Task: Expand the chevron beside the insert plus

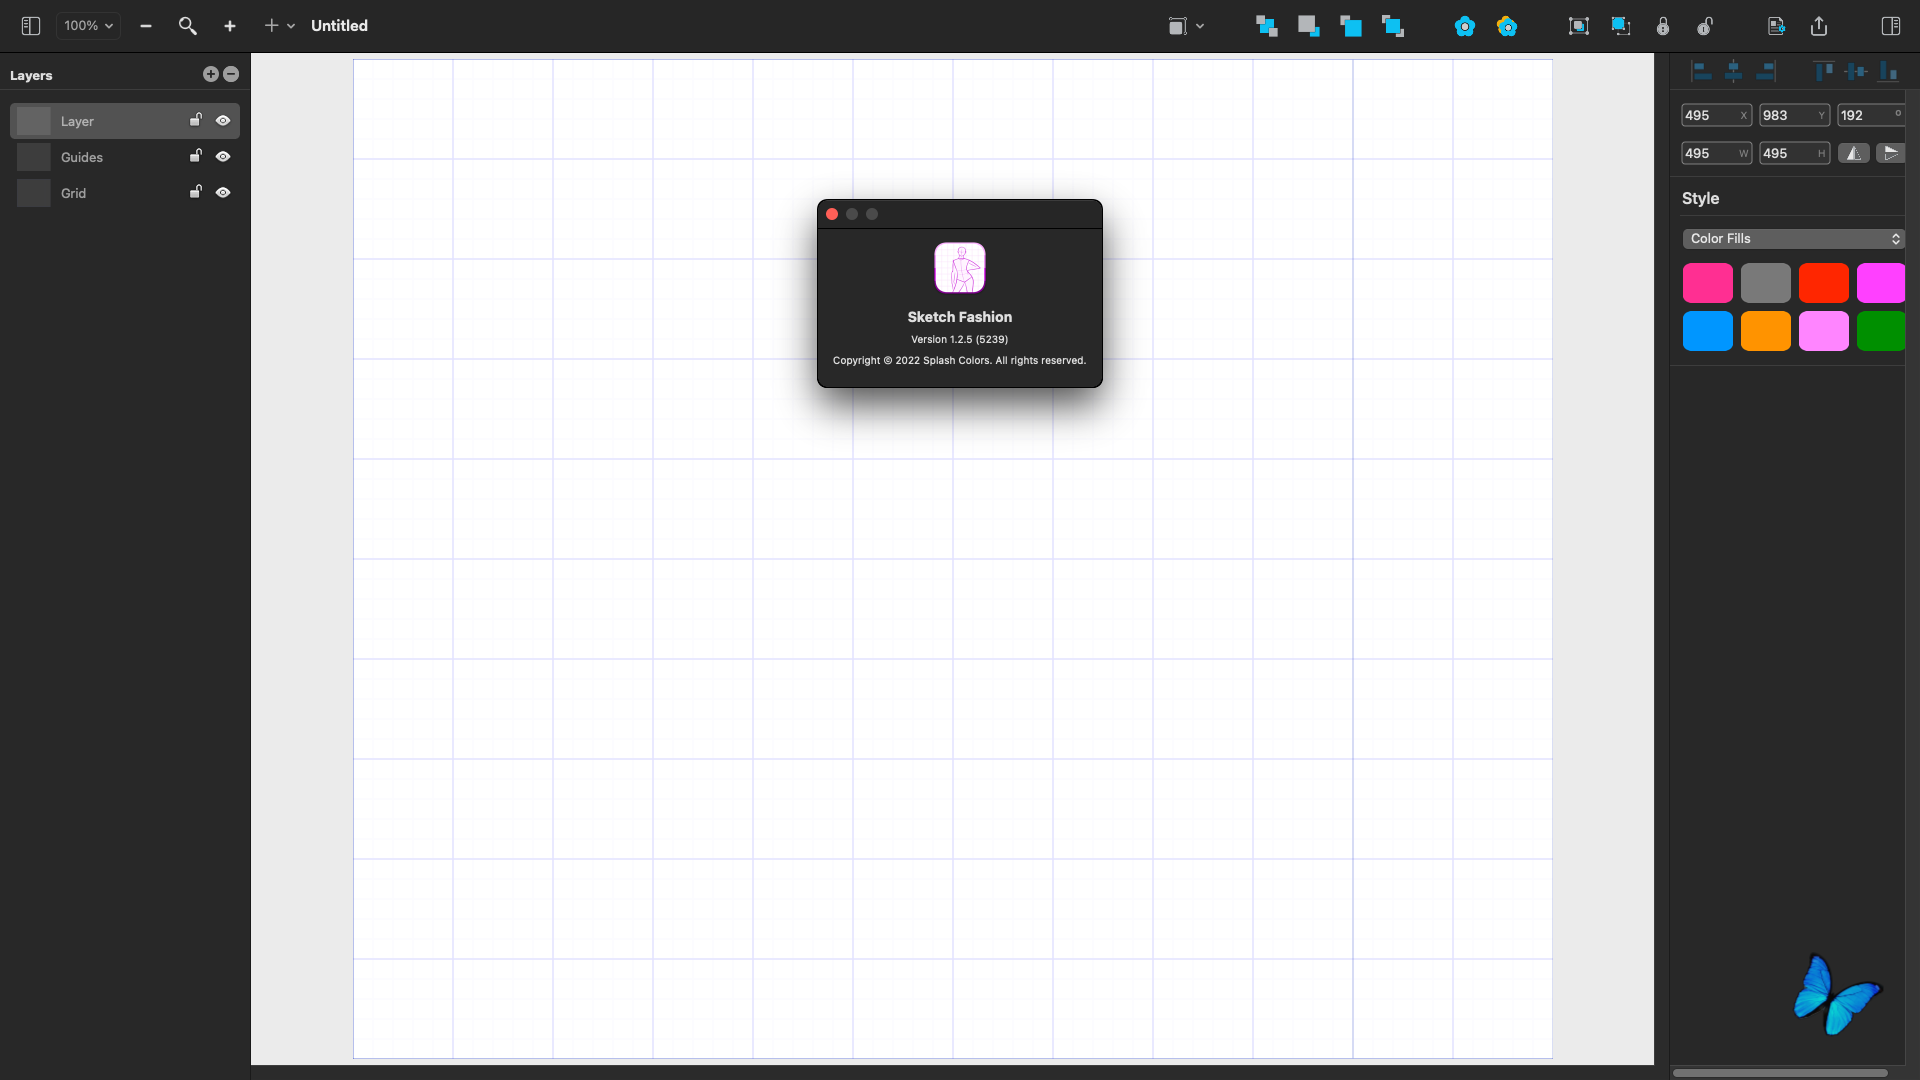Action: (291, 26)
